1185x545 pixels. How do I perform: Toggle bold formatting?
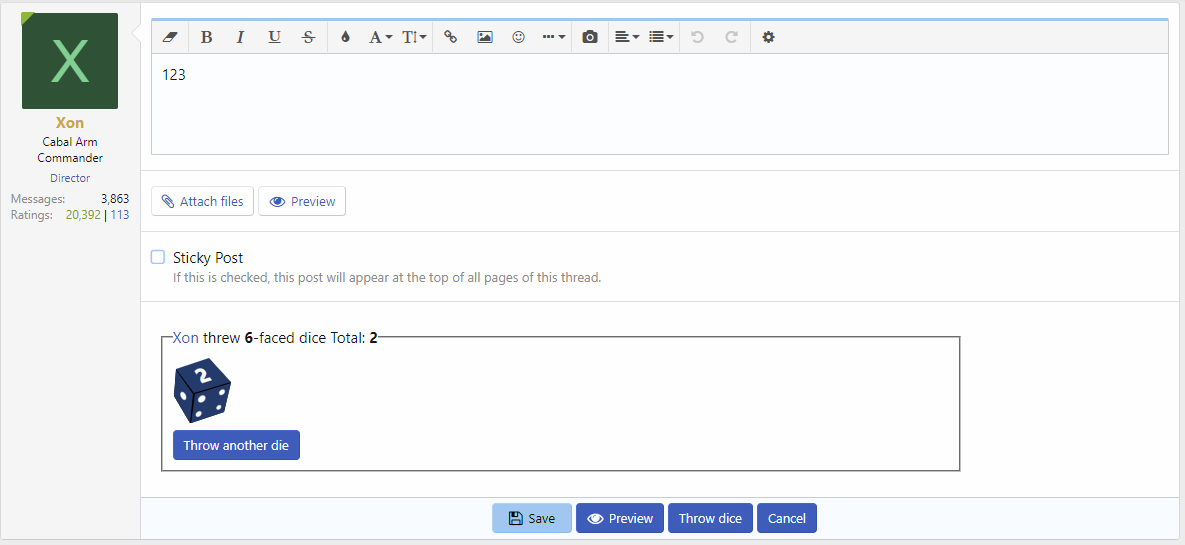tap(206, 37)
